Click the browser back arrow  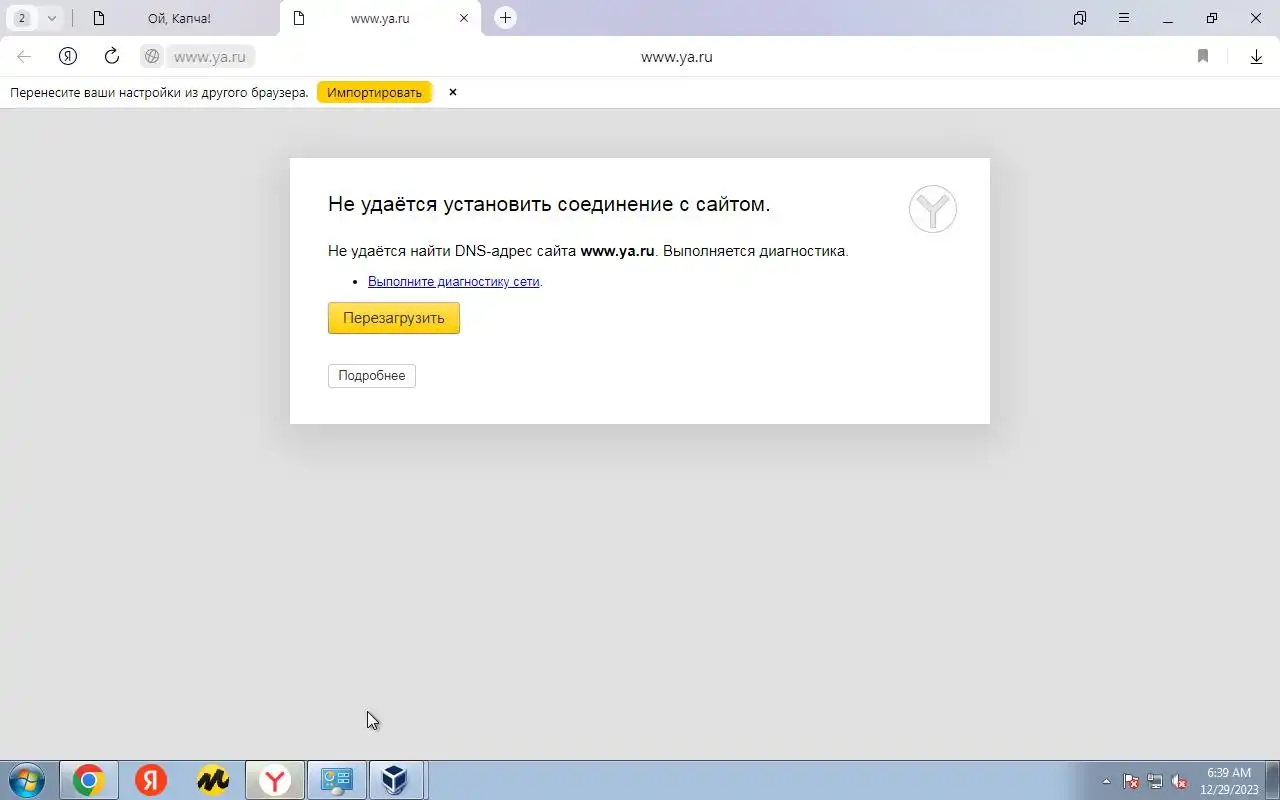tap(24, 57)
